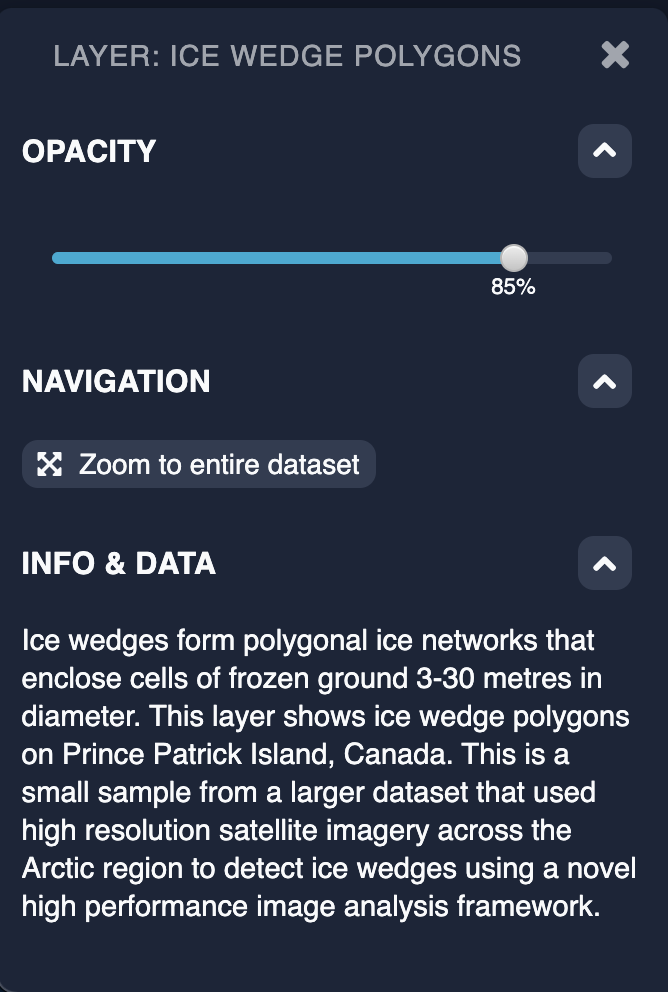Click the 85% opacity value label
668x992 pixels.
pos(513,288)
